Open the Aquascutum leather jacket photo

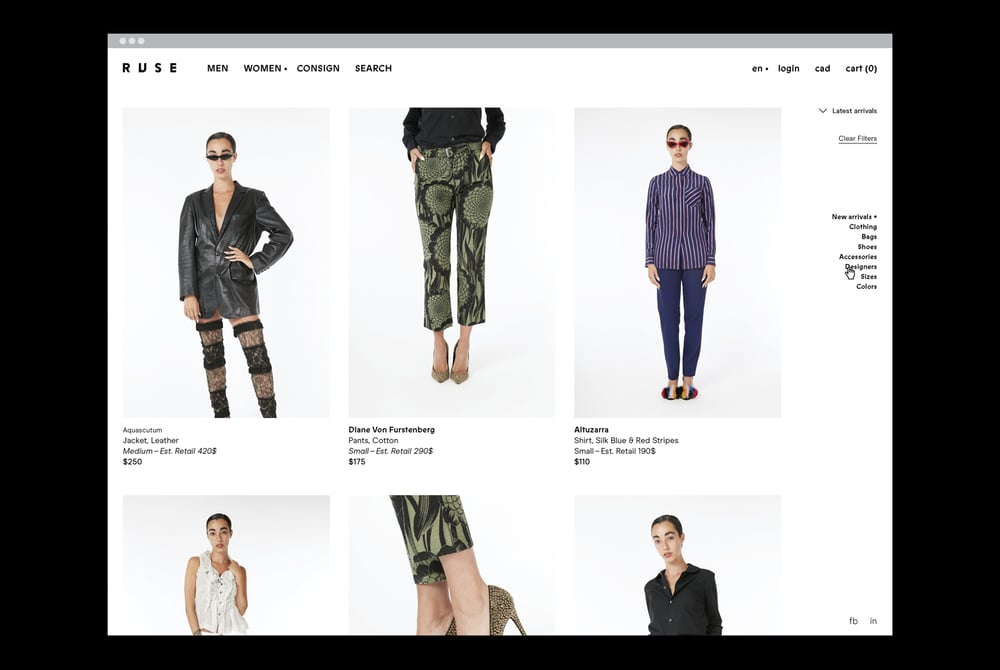coord(226,263)
